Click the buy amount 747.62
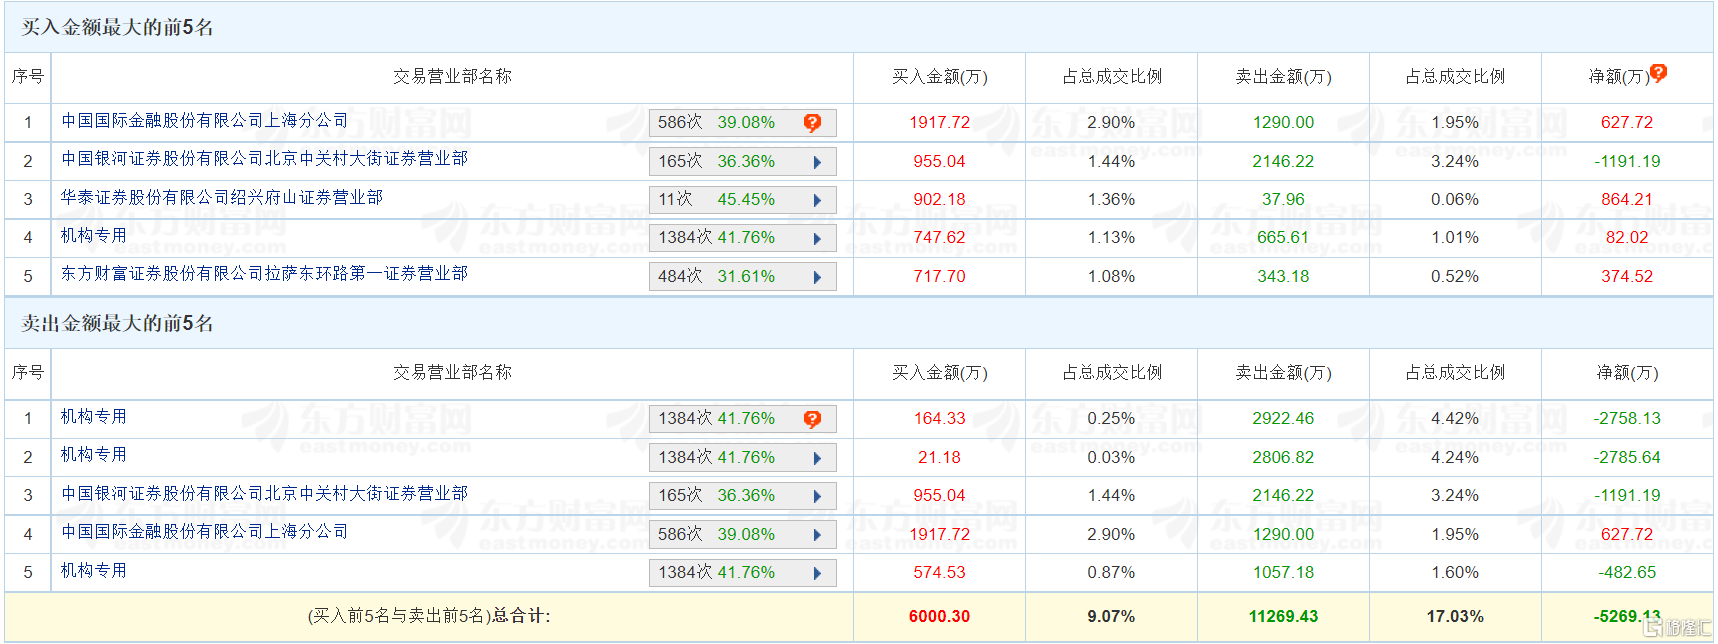The width and height of the screenshot is (1718, 644). [939, 237]
